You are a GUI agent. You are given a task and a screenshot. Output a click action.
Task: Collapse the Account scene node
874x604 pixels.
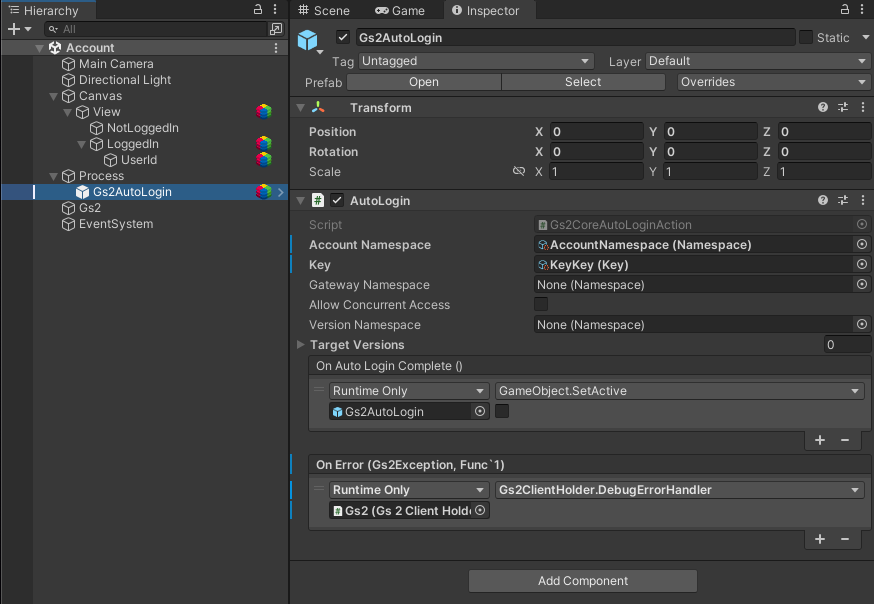click(39, 48)
